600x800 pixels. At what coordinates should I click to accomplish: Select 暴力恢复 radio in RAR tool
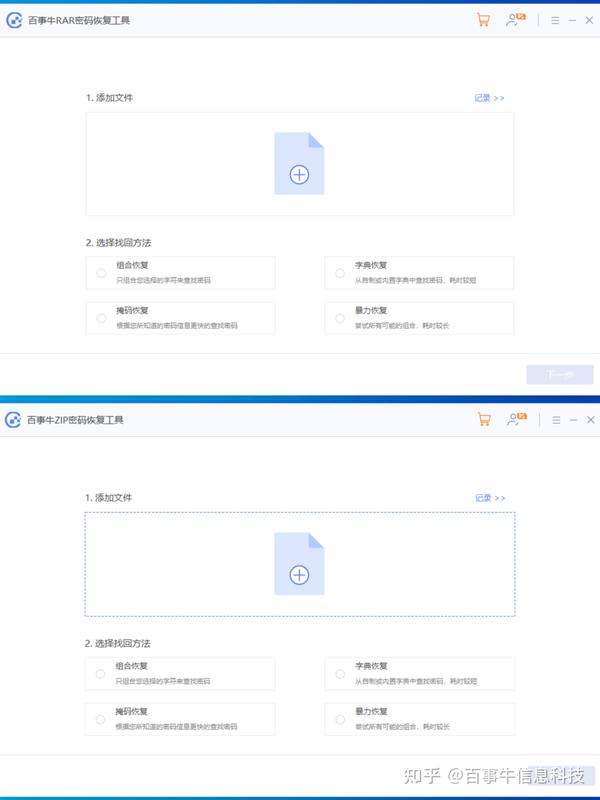340,318
